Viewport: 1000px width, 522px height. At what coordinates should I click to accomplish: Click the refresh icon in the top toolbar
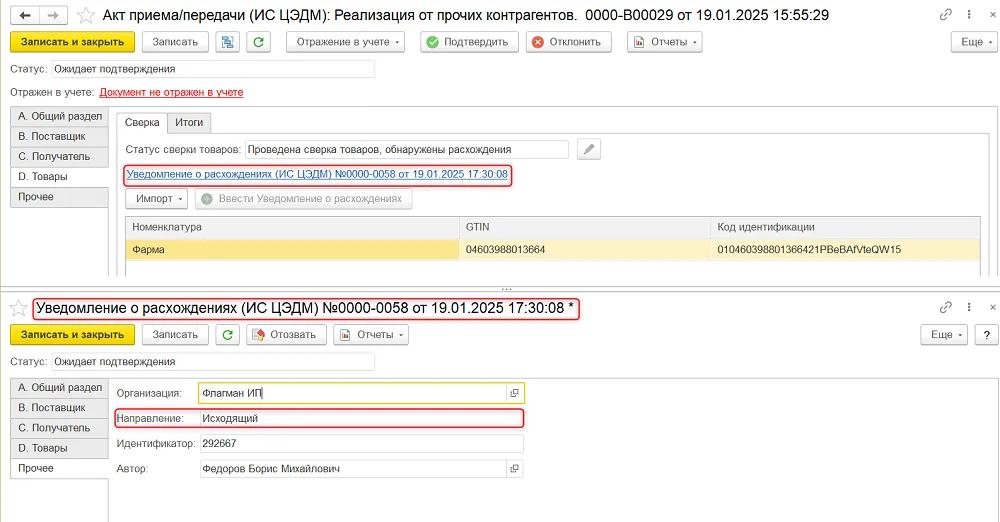pyautogui.click(x=258, y=42)
